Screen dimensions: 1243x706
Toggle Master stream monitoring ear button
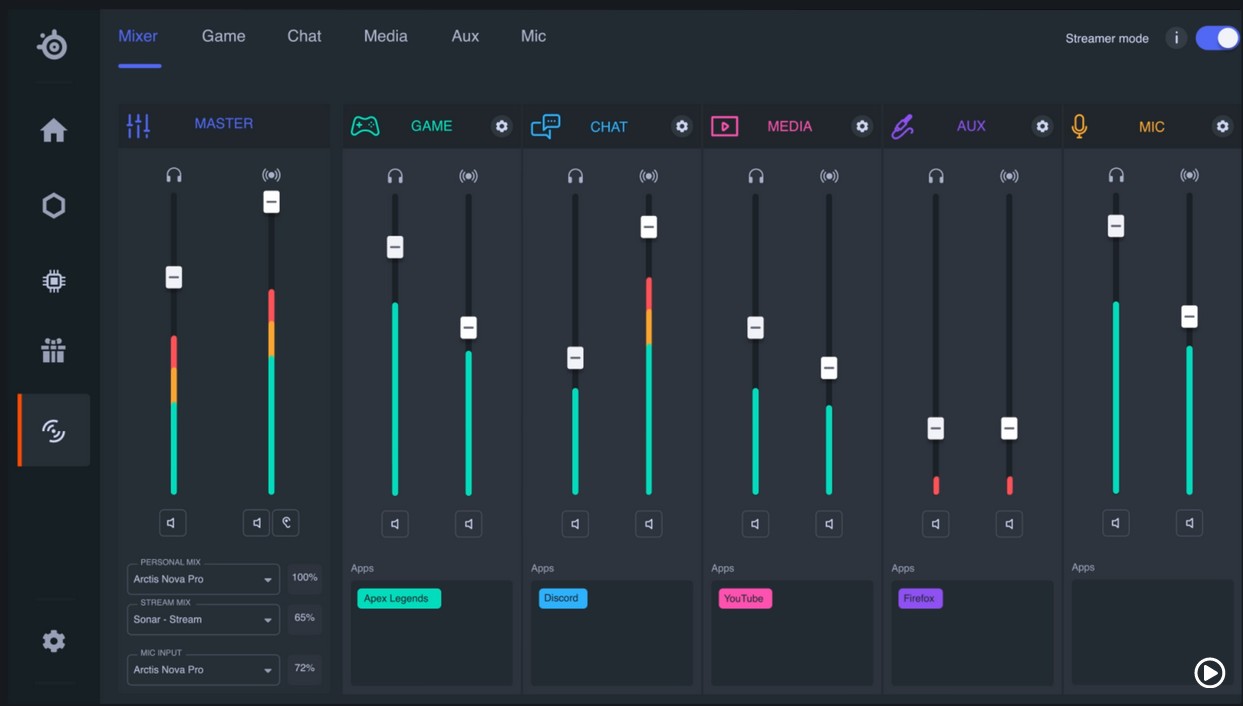[286, 522]
